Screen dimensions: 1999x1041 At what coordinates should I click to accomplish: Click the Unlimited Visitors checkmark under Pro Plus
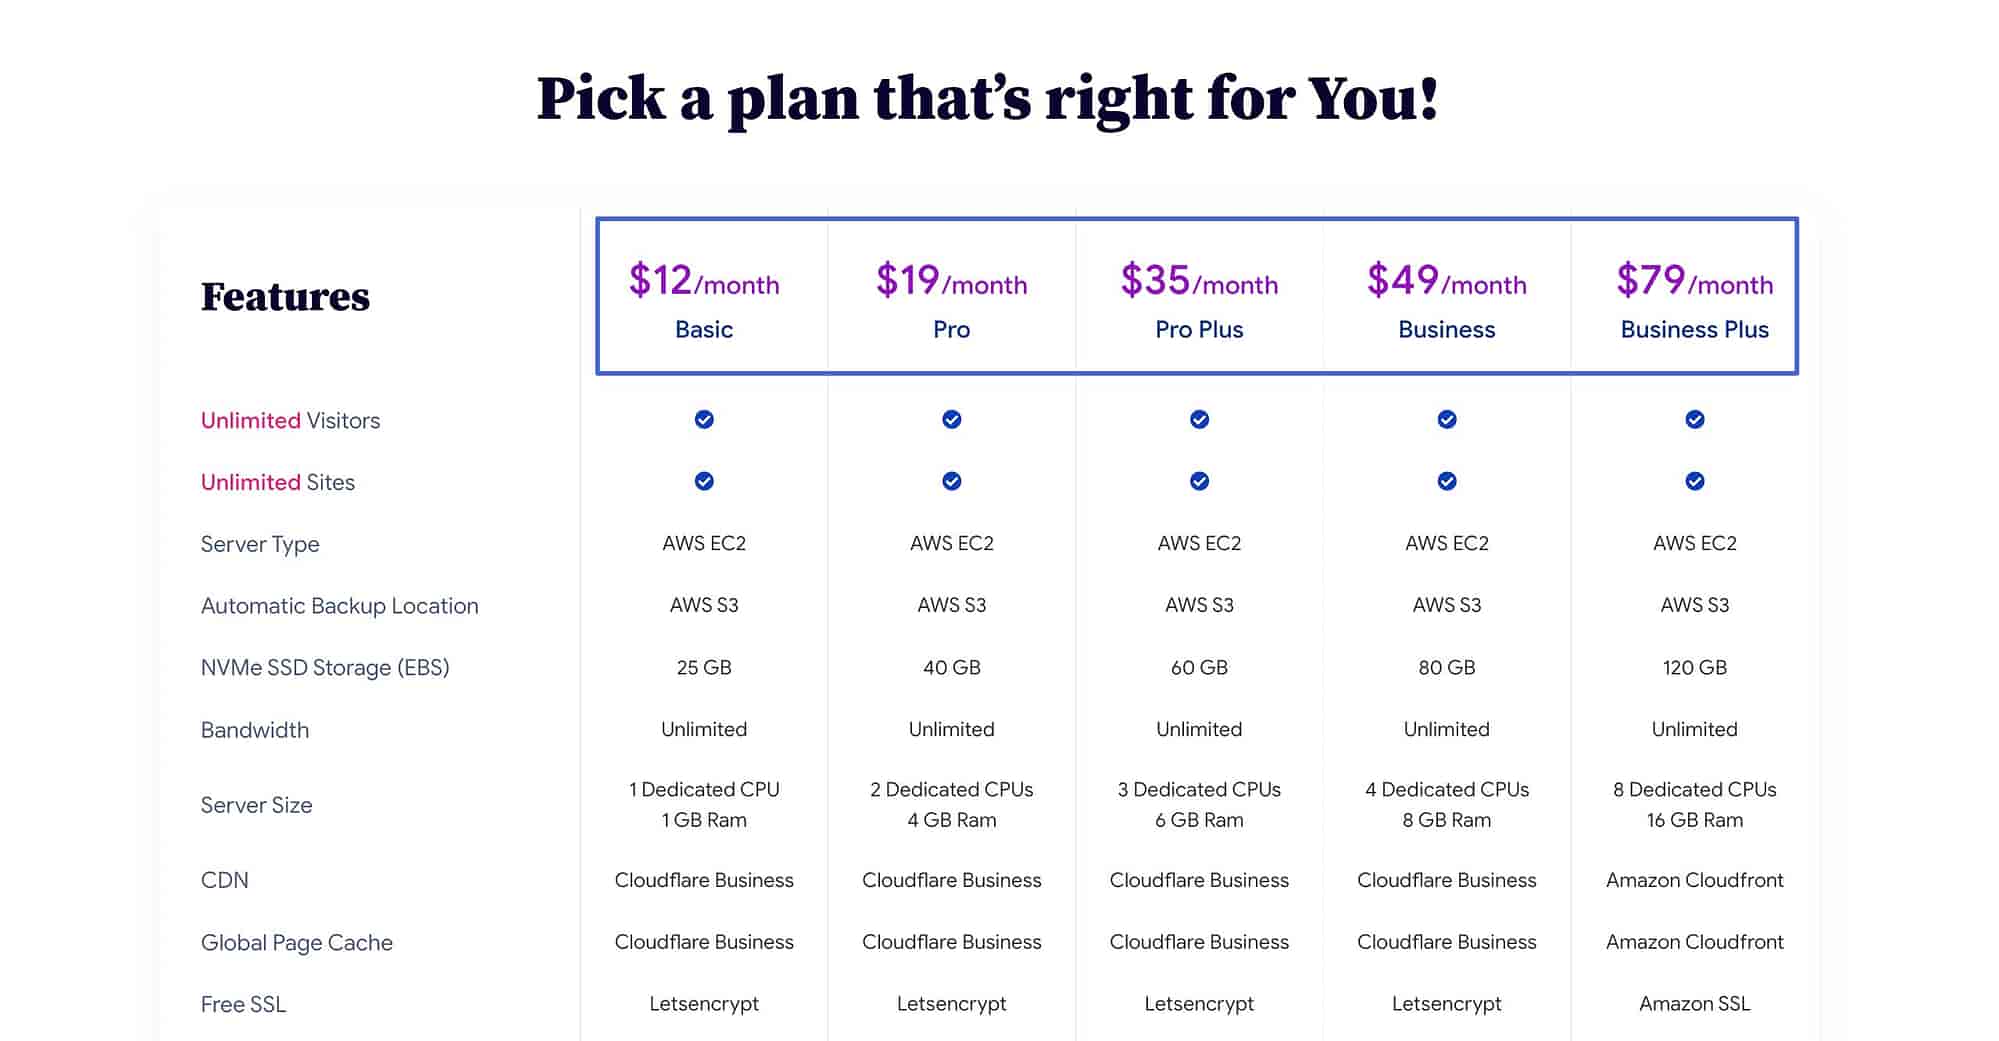1200,419
